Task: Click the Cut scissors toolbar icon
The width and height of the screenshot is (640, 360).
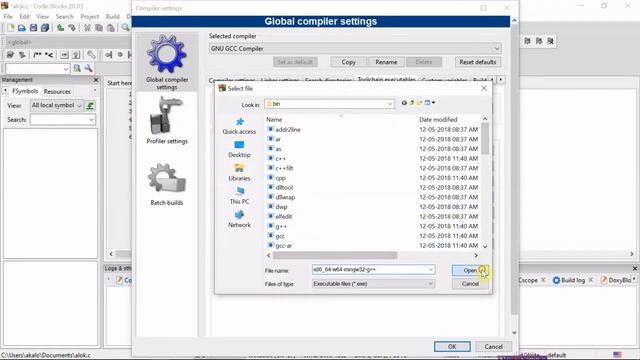Action: click(x=87, y=28)
